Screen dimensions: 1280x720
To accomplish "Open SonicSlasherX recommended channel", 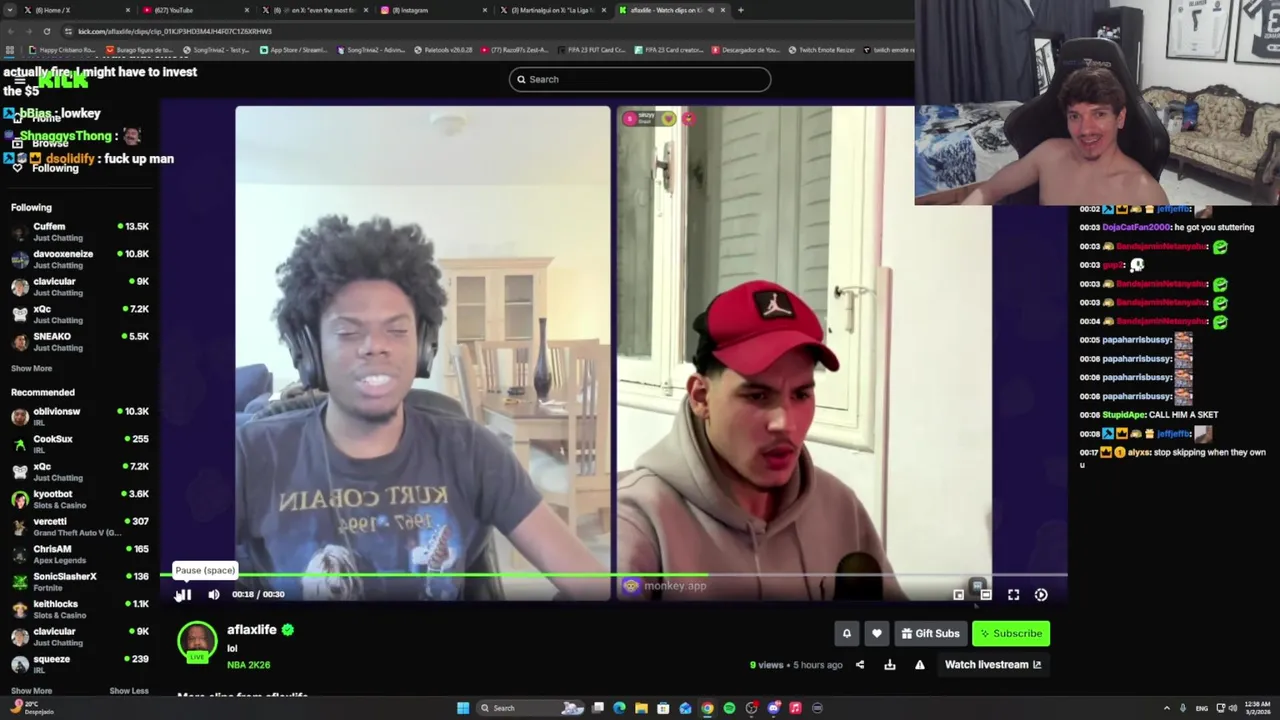I will [82, 581].
